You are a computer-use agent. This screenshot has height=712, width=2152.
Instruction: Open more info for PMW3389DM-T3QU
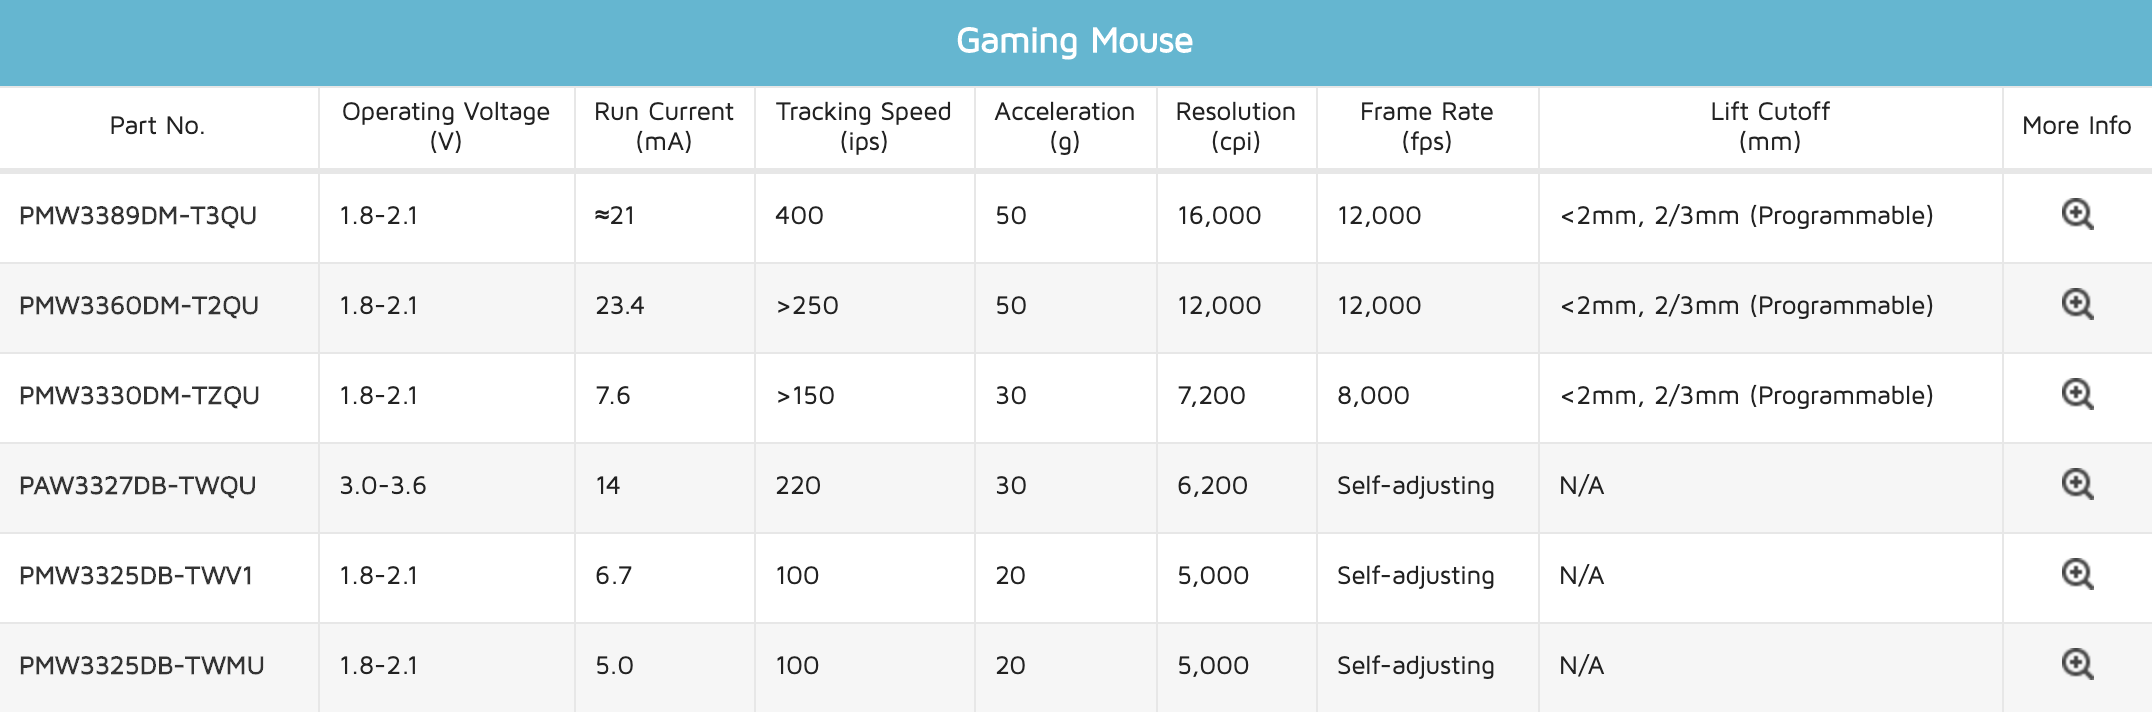point(2077,215)
